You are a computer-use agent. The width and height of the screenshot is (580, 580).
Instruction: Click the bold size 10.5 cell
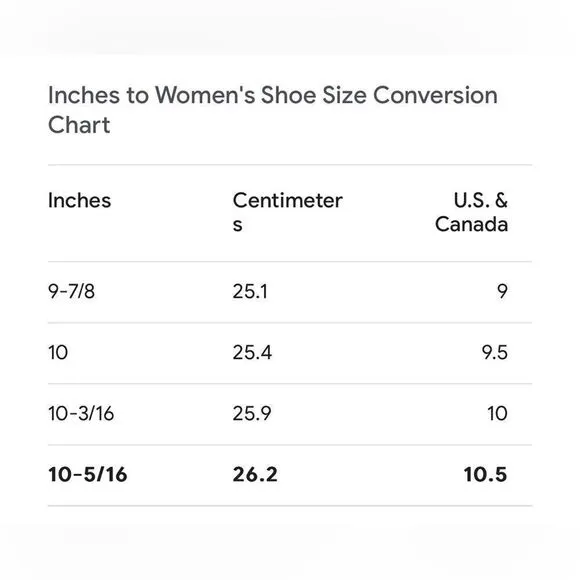485,475
